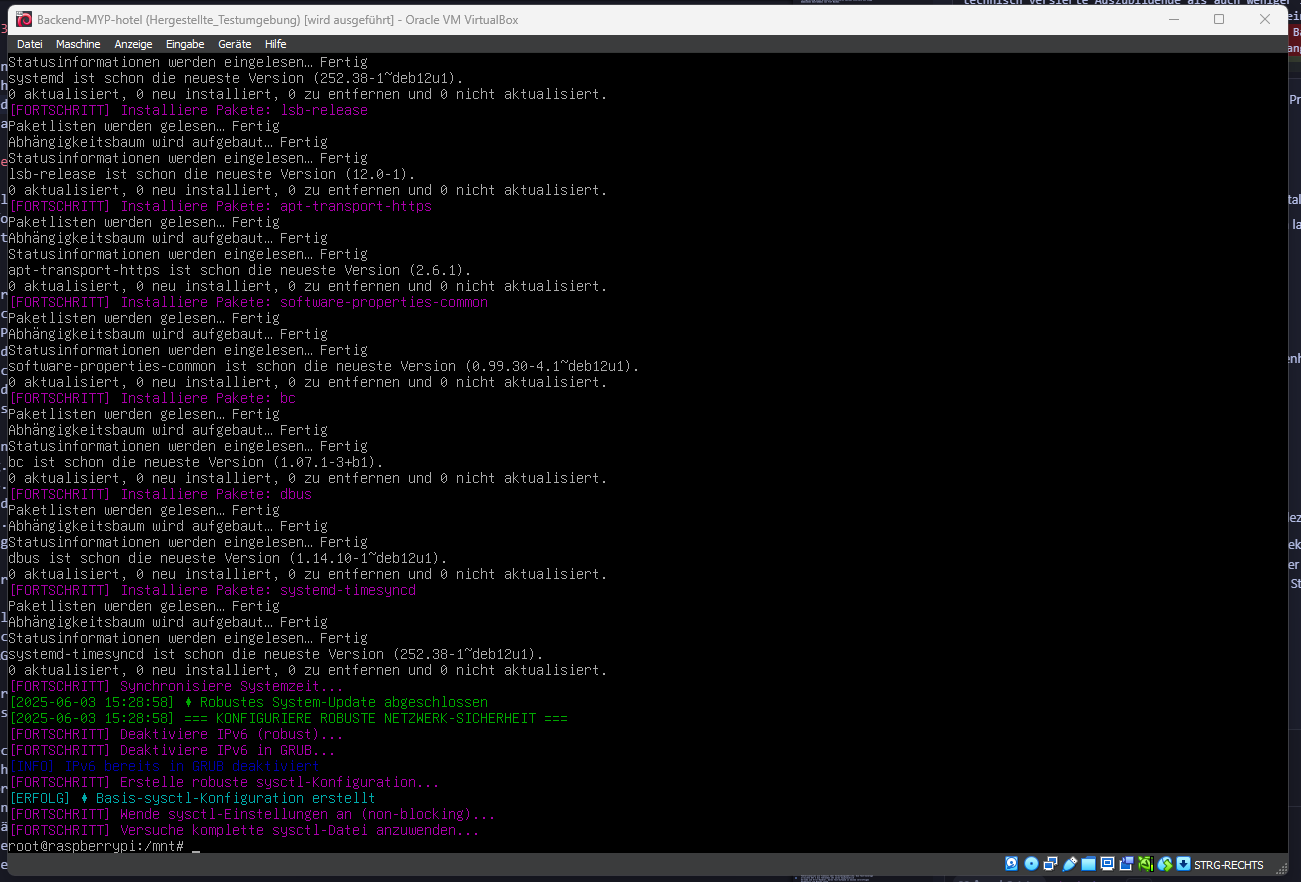Click the green CPU activity indicator icon
Viewport: 1301px width, 882px height.
tap(1145, 864)
